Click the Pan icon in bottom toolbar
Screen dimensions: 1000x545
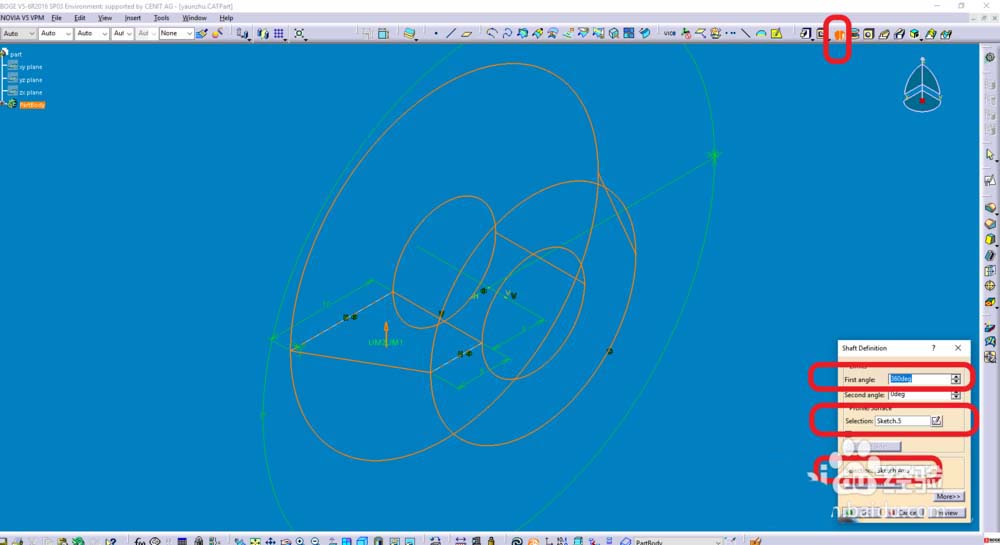[x=270, y=541]
